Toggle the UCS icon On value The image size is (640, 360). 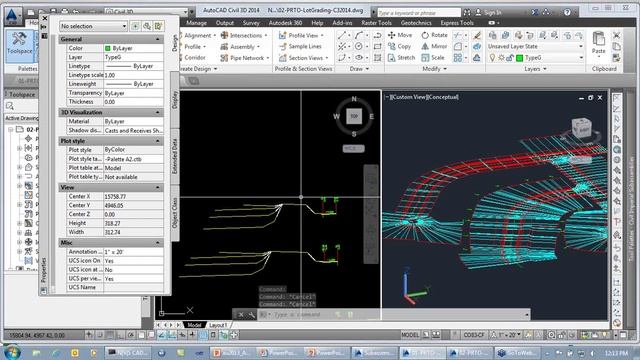(133, 261)
